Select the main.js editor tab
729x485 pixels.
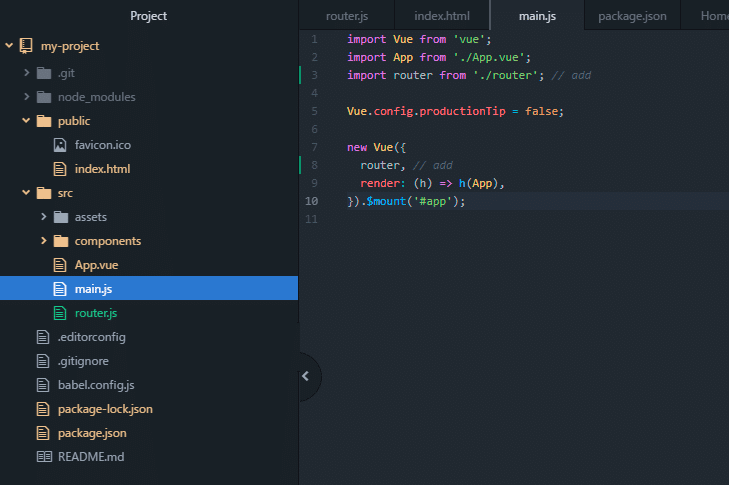[x=537, y=16]
